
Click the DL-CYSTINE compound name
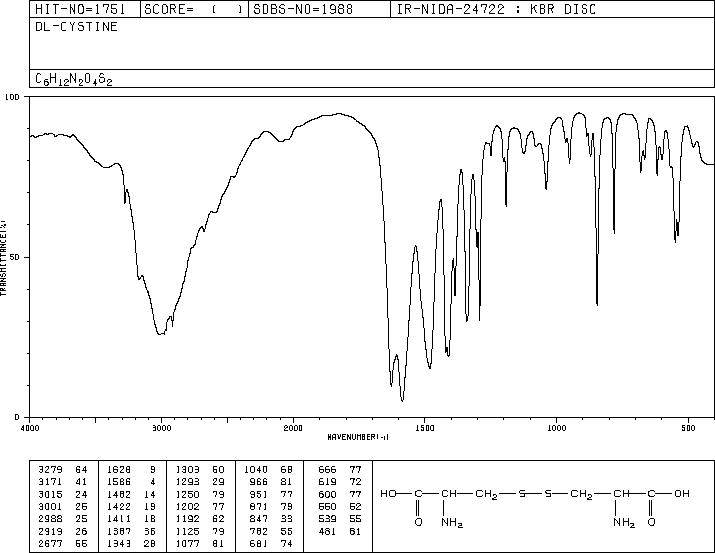(x=76, y=27)
